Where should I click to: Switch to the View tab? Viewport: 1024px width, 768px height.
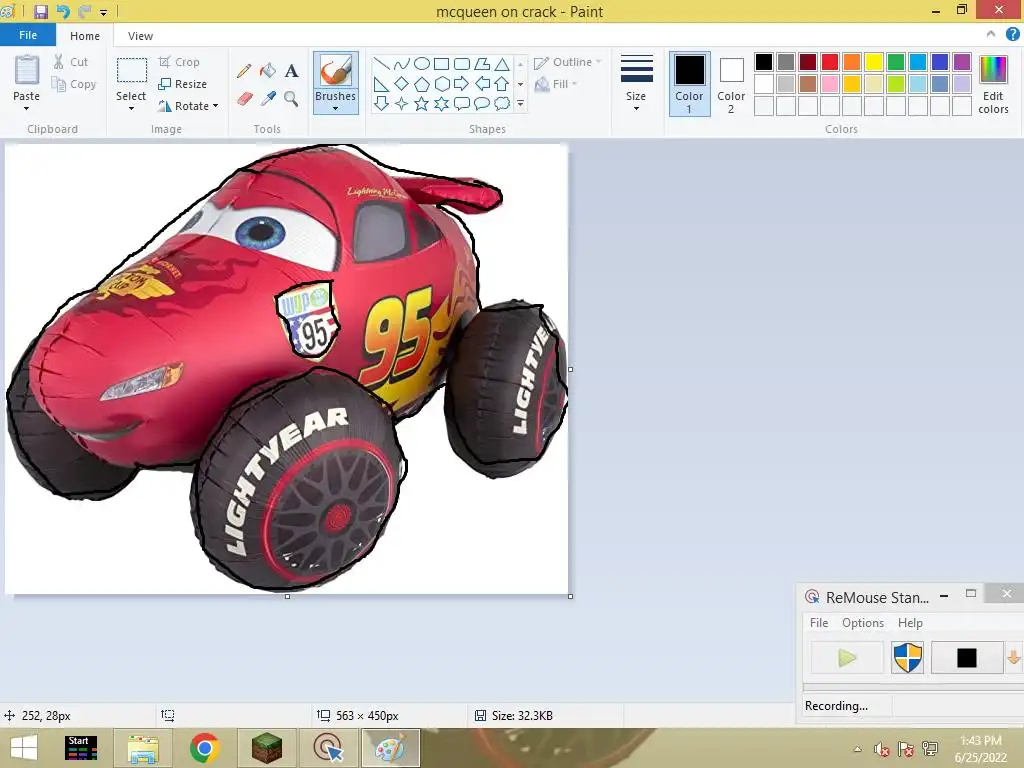point(140,36)
